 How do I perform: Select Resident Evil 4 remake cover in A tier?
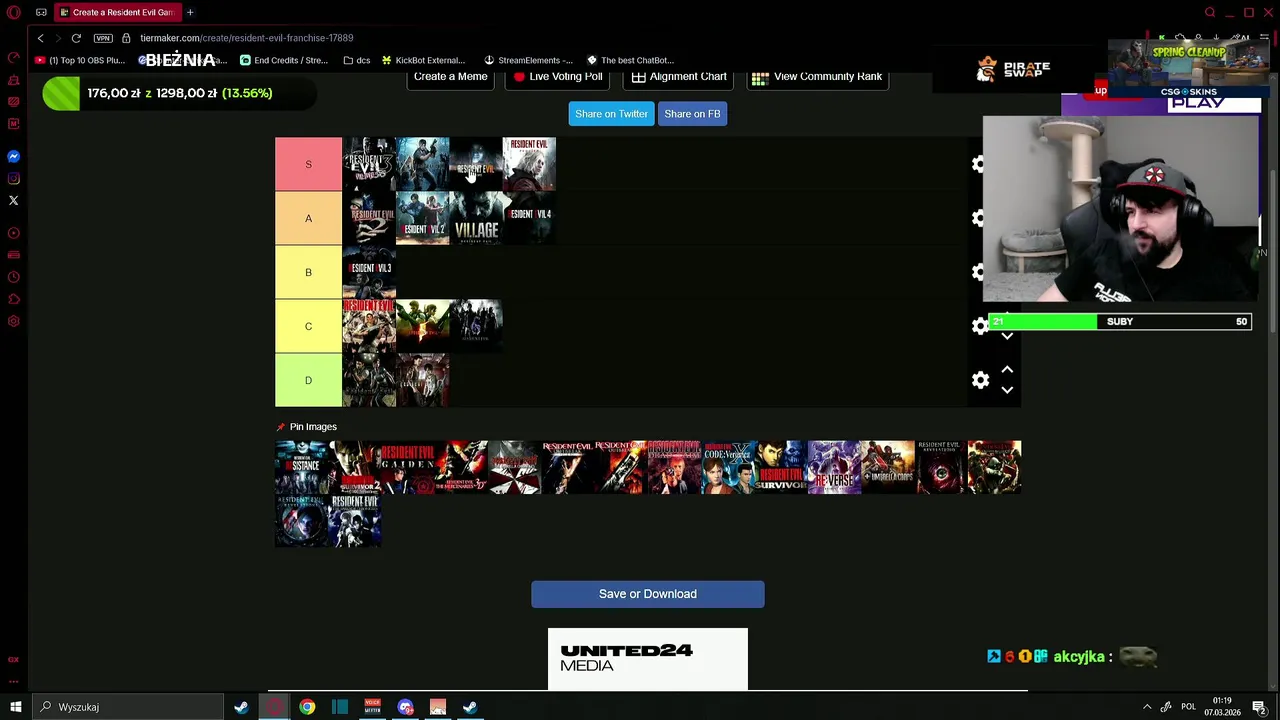coord(529,218)
